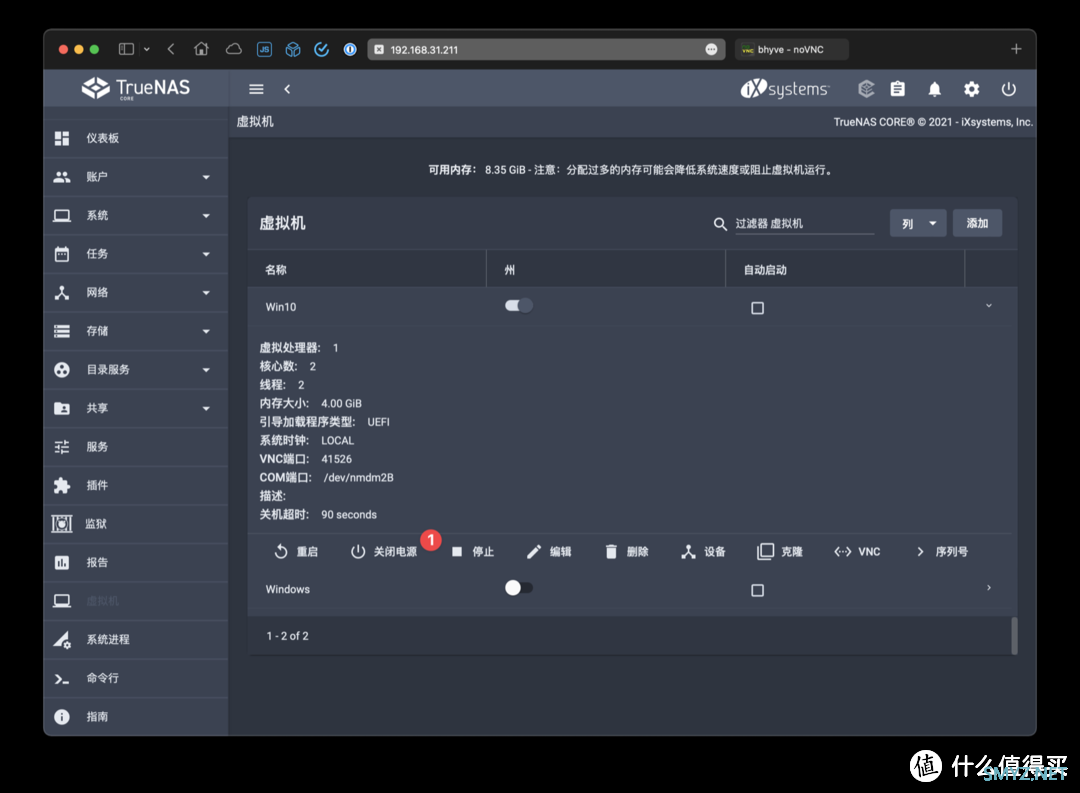Toggle the Windows VM state switch on
This screenshot has height=793, width=1080.
519,588
